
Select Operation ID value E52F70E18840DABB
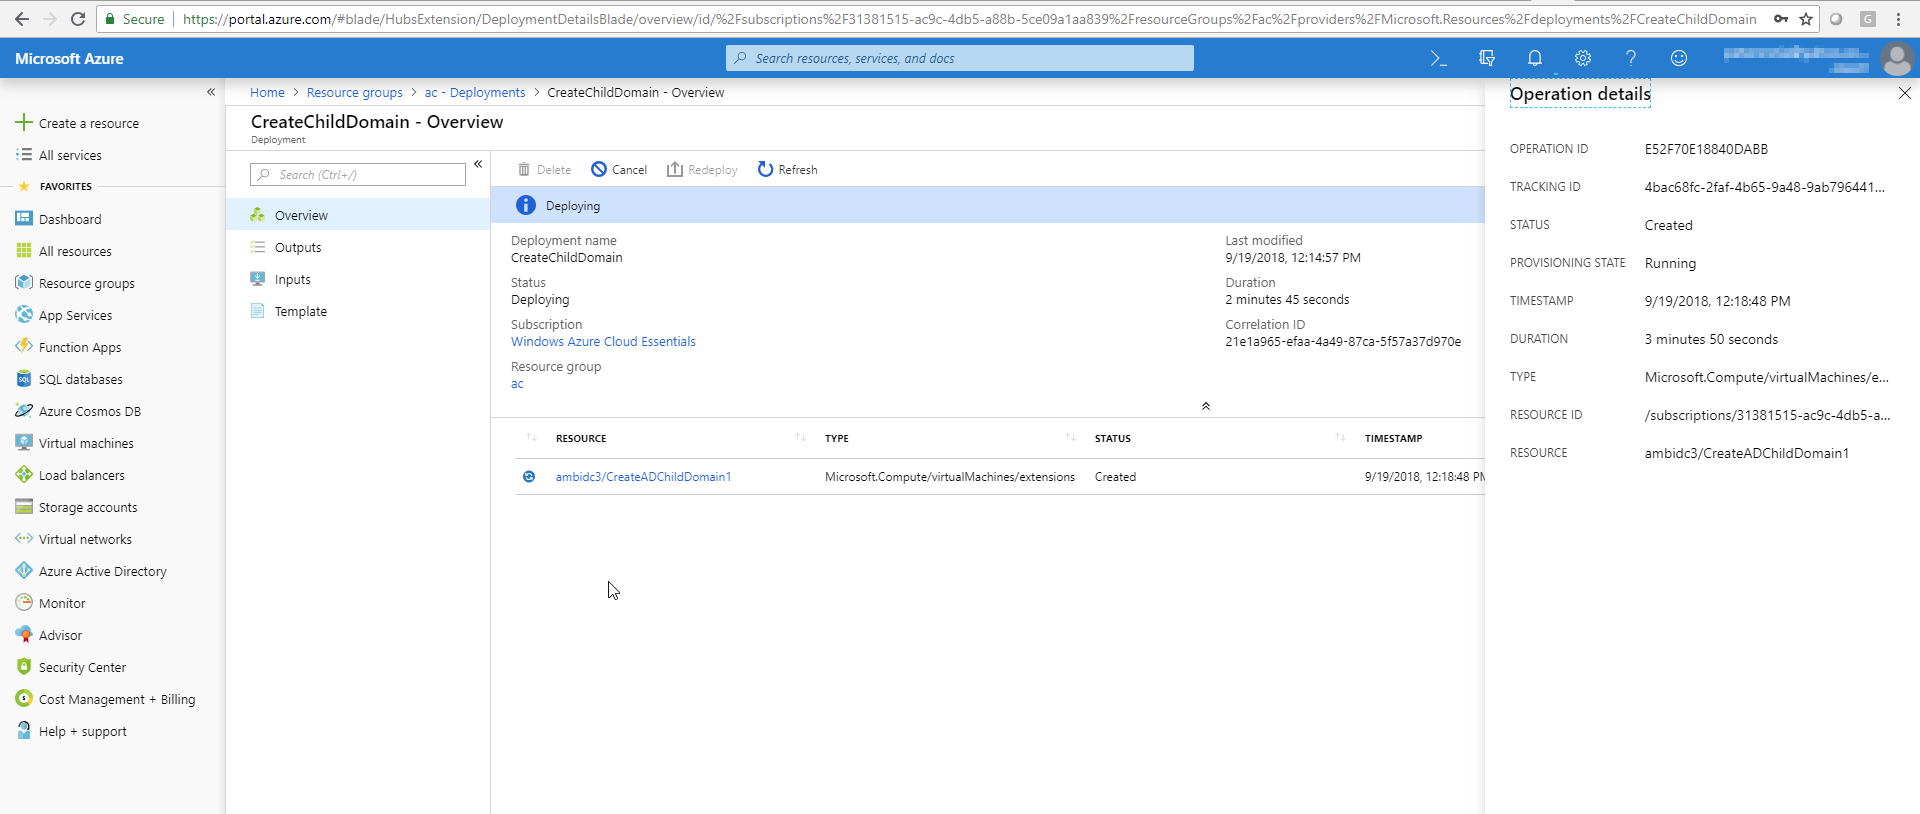click(x=1706, y=149)
